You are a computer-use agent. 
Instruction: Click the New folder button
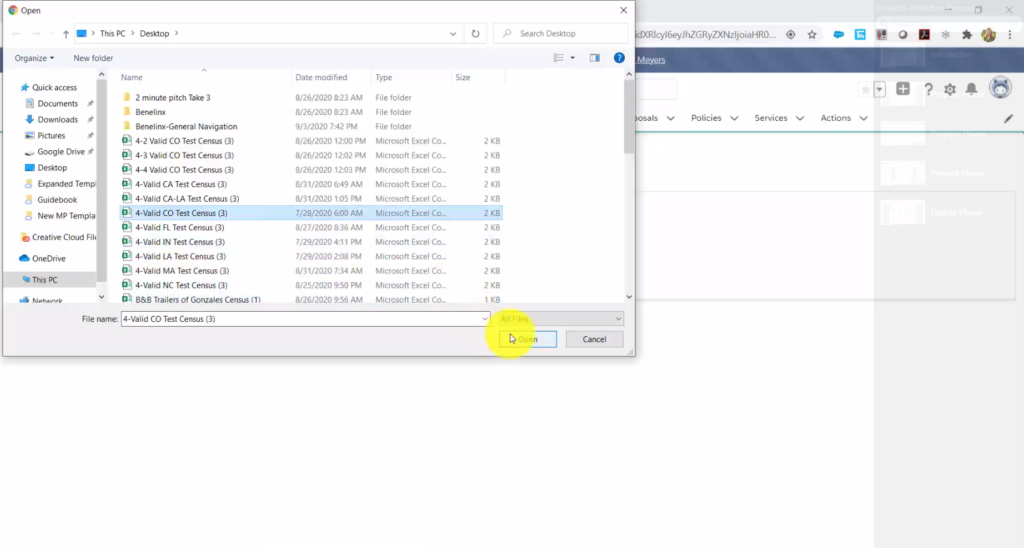(x=93, y=58)
